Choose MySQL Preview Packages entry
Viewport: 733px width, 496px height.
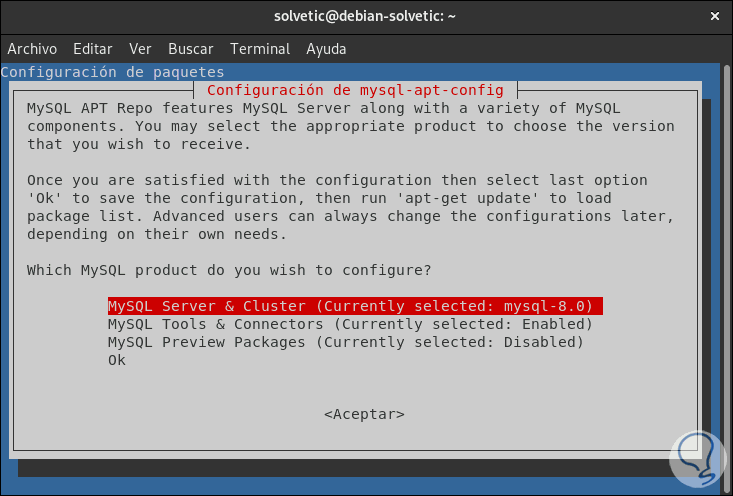pyautogui.click(x=345, y=342)
